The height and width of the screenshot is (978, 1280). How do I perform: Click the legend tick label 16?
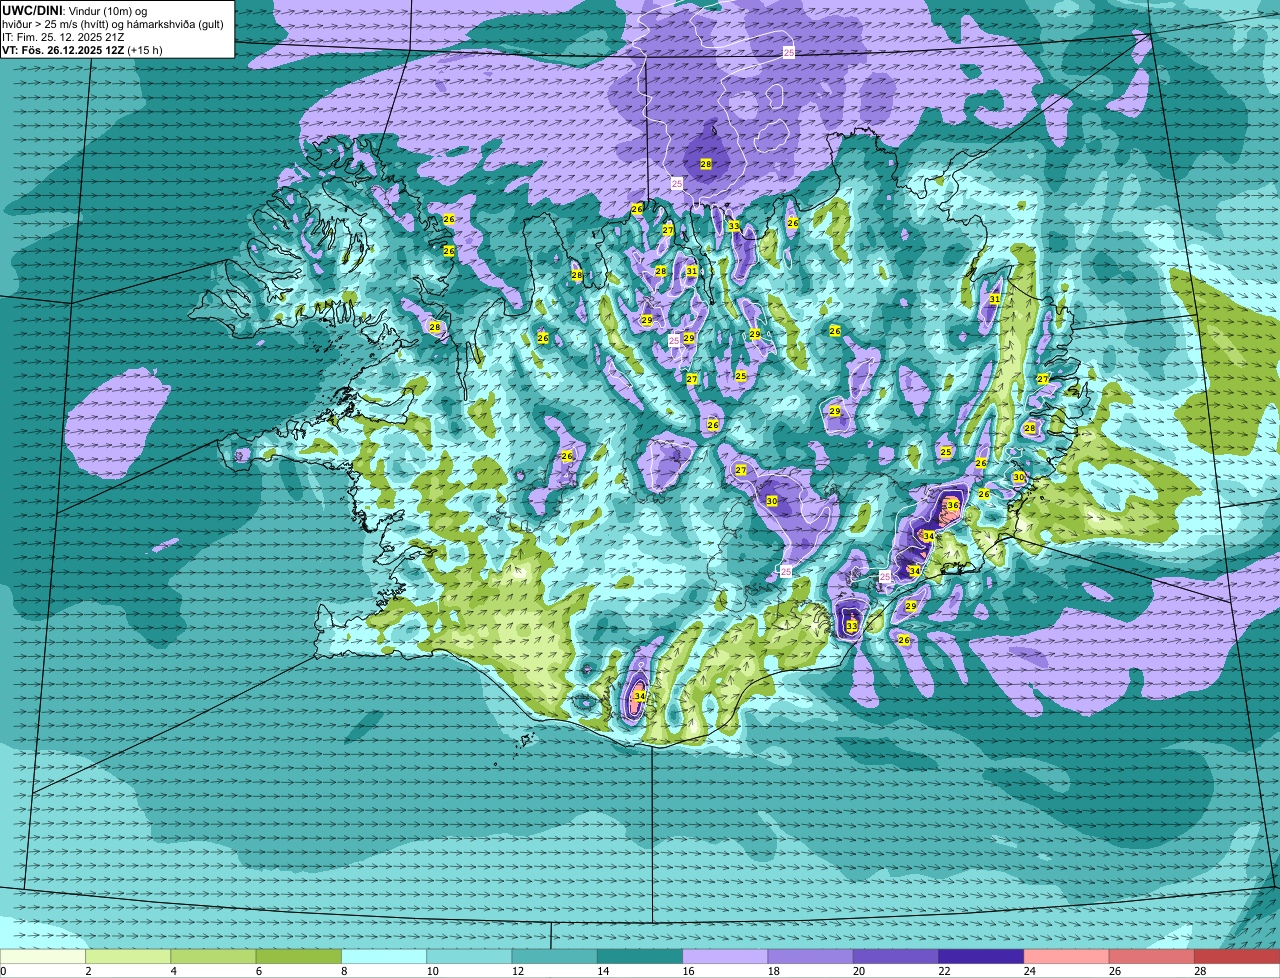click(x=688, y=971)
